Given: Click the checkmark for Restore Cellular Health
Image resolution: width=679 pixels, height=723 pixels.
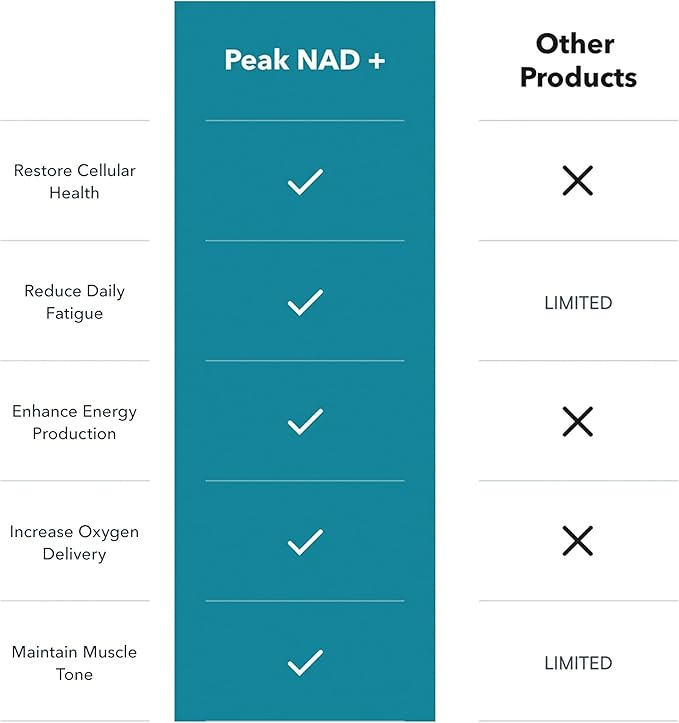Looking at the screenshot, I should (x=305, y=182).
